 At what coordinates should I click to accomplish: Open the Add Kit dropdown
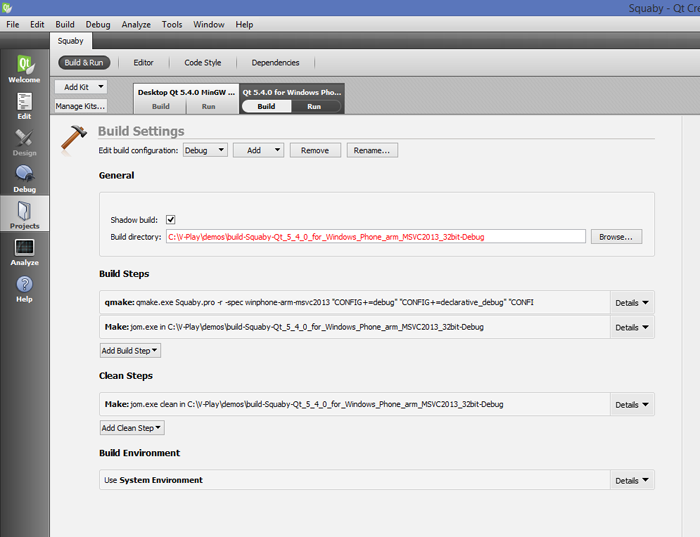click(x=81, y=87)
